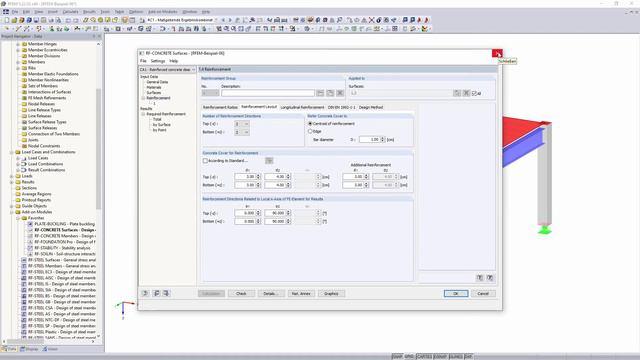Click the New file icon in the RFEM toolbar

tap(7, 20)
